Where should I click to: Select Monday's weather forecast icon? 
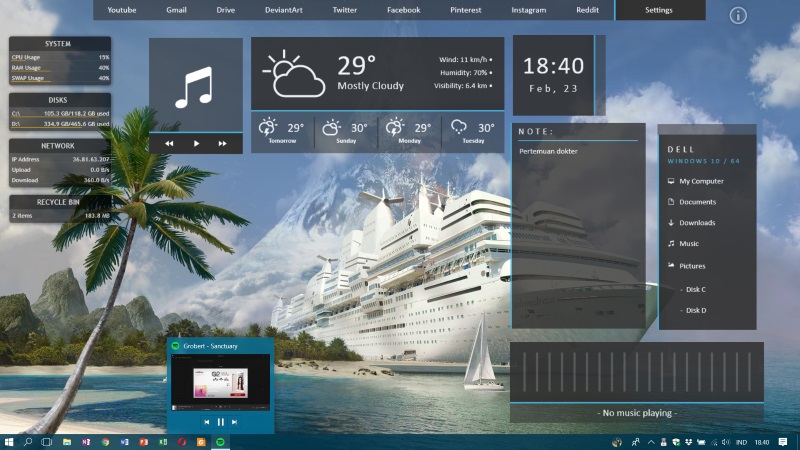[394, 127]
